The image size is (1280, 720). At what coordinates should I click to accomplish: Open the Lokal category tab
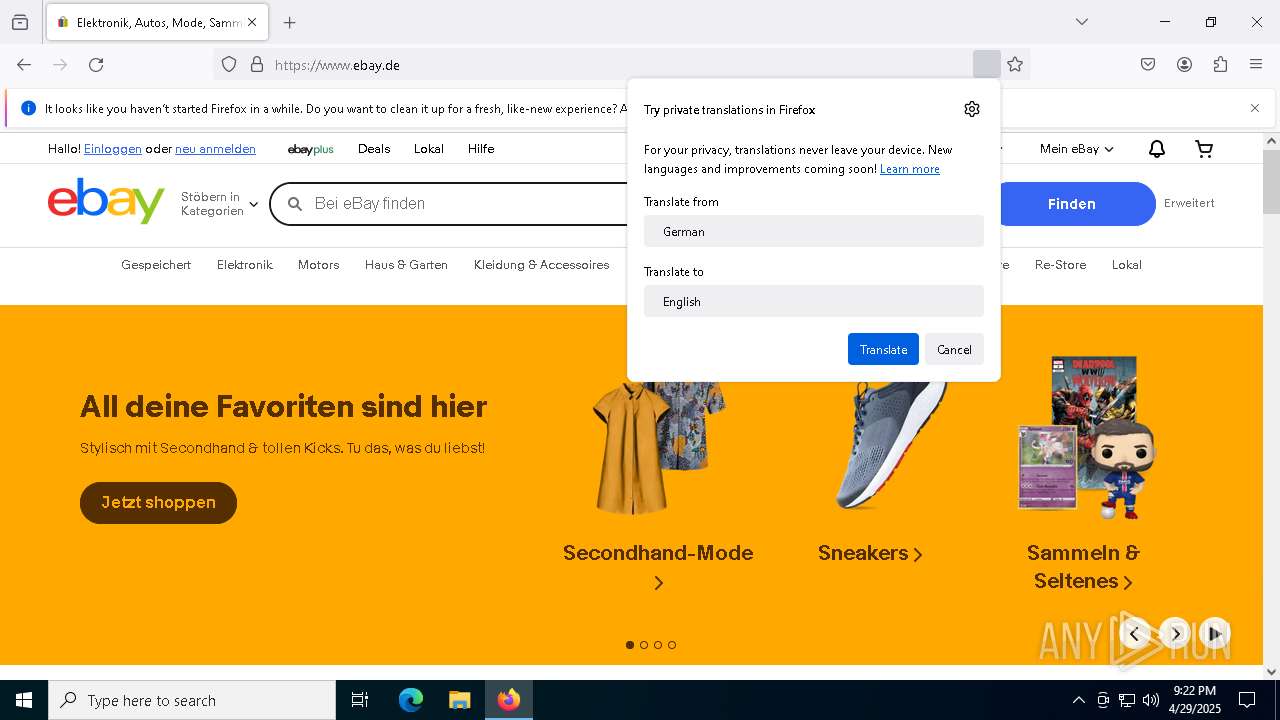tap(1127, 265)
